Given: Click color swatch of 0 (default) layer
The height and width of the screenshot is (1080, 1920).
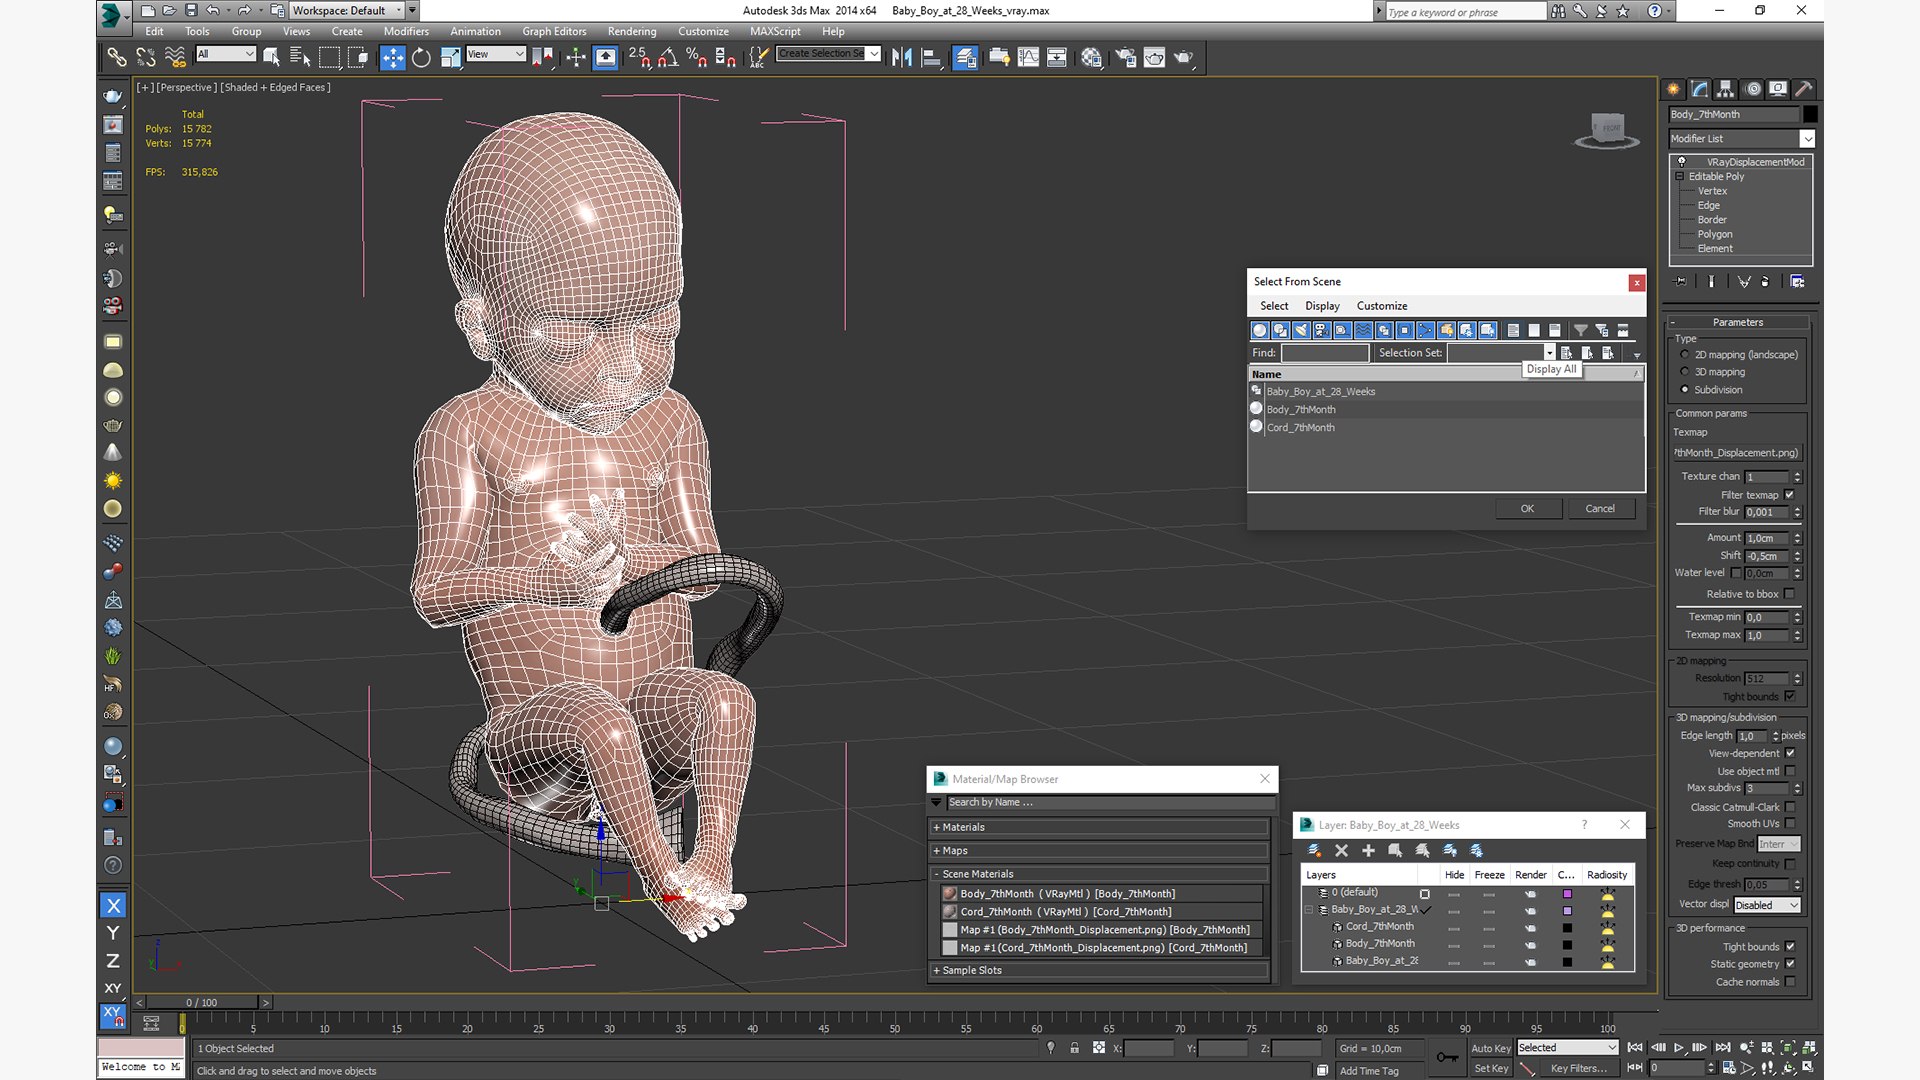Looking at the screenshot, I should click(1567, 894).
